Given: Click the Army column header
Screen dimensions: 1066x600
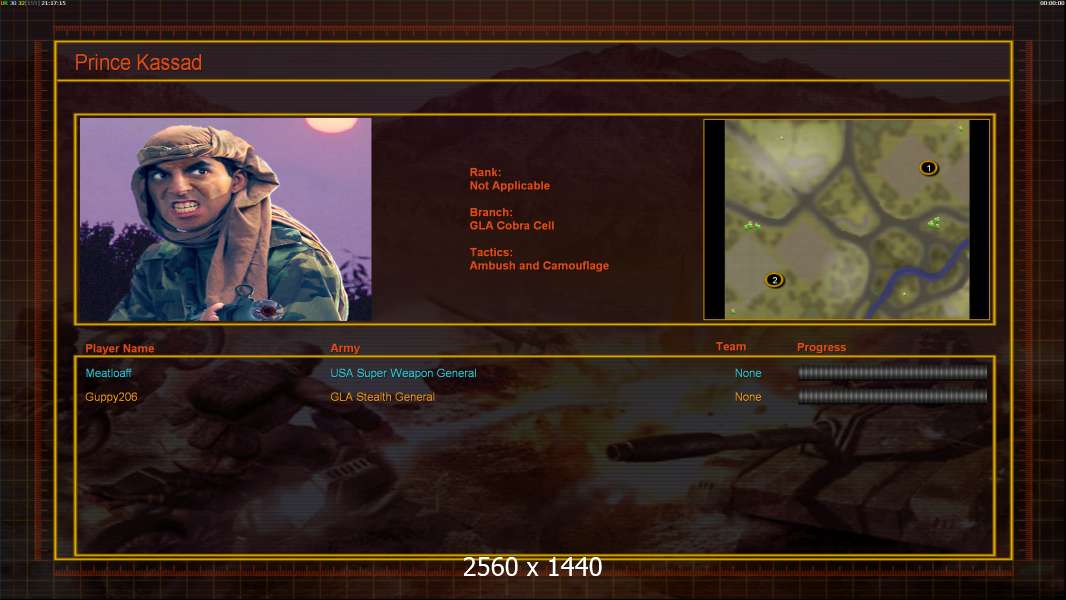Looking at the screenshot, I should click(x=345, y=348).
